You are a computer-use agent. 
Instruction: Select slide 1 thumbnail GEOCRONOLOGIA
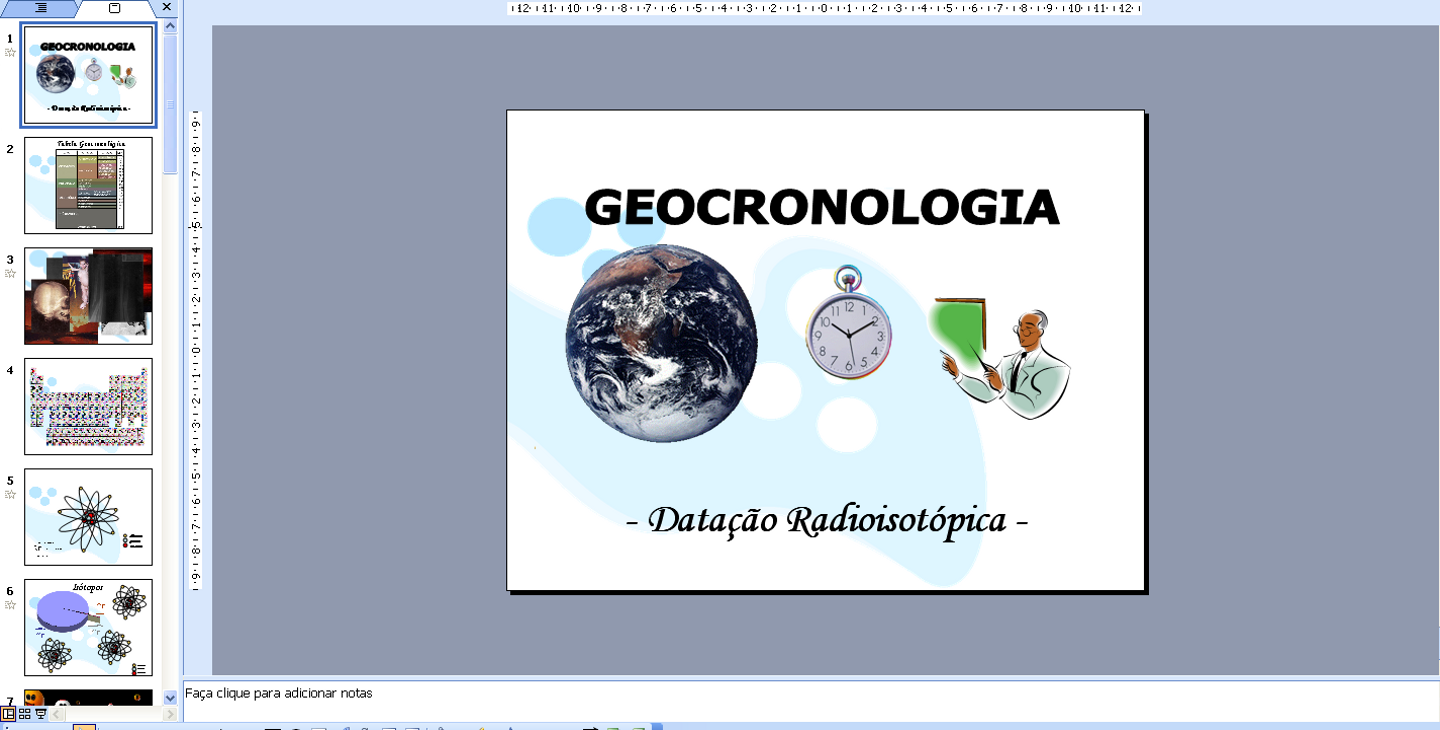click(x=88, y=75)
